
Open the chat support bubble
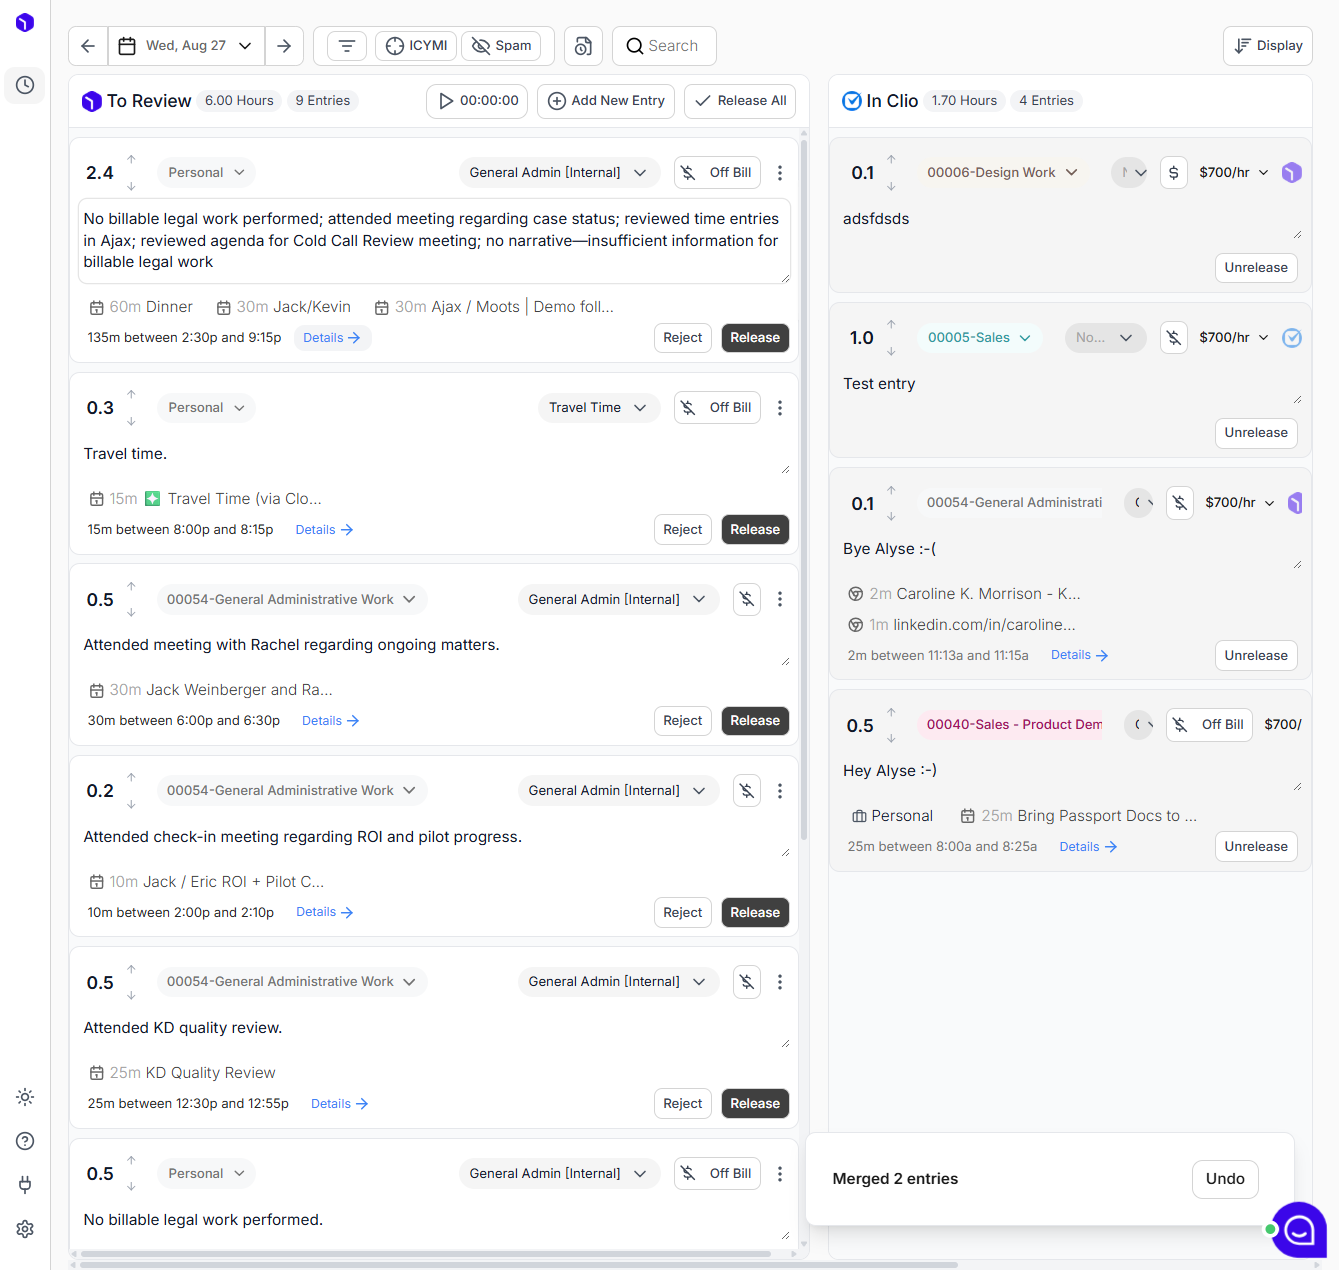point(1299,1229)
